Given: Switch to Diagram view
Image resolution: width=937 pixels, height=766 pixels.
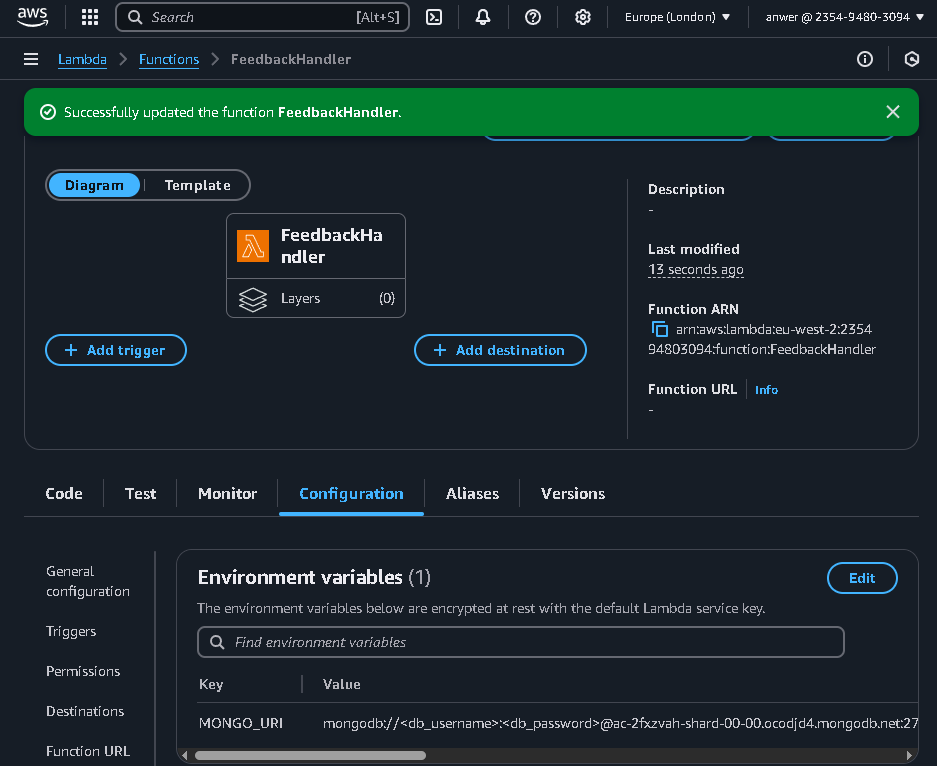Looking at the screenshot, I should pyautogui.click(x=94, y=185).
